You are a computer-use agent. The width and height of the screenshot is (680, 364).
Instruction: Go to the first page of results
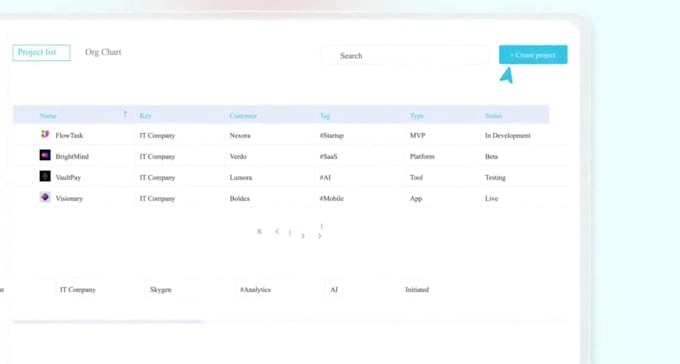click(259, 232)
